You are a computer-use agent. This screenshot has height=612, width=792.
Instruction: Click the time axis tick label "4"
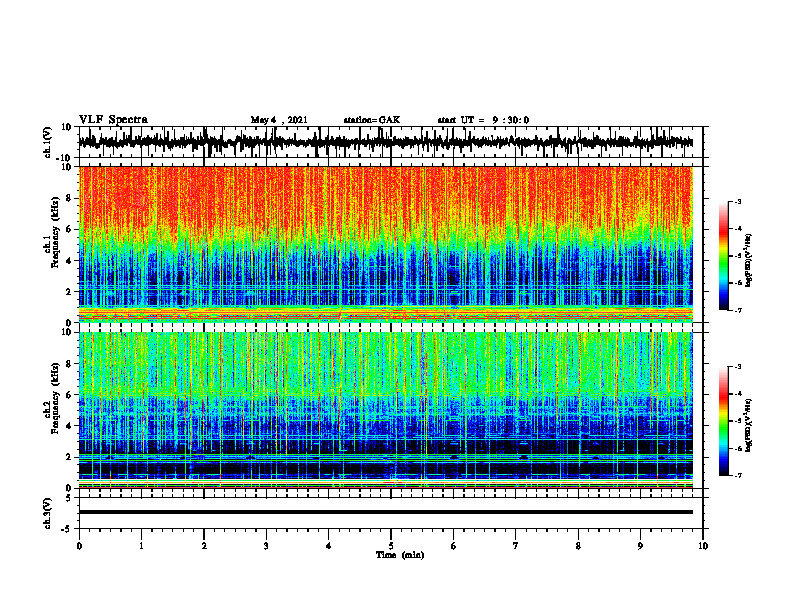[329, 546]
